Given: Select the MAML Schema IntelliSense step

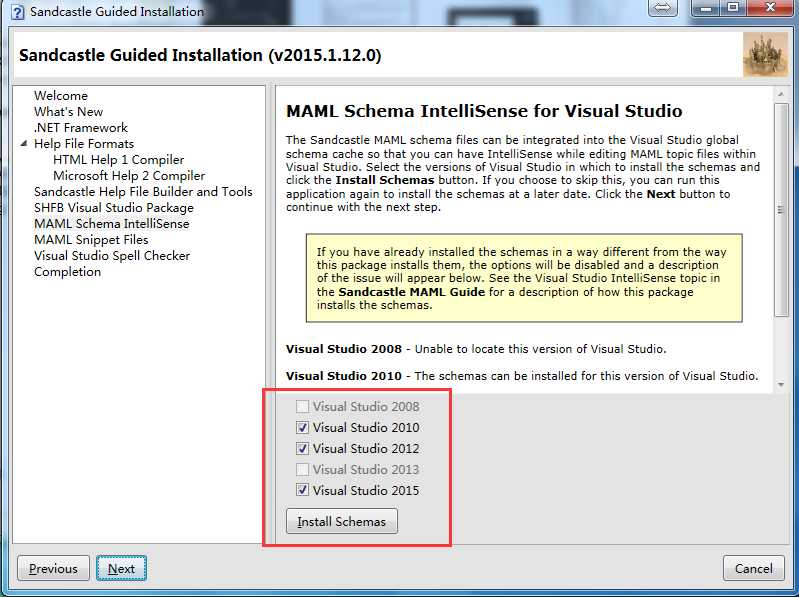Looking at the screenshot, I should [112, 224].
